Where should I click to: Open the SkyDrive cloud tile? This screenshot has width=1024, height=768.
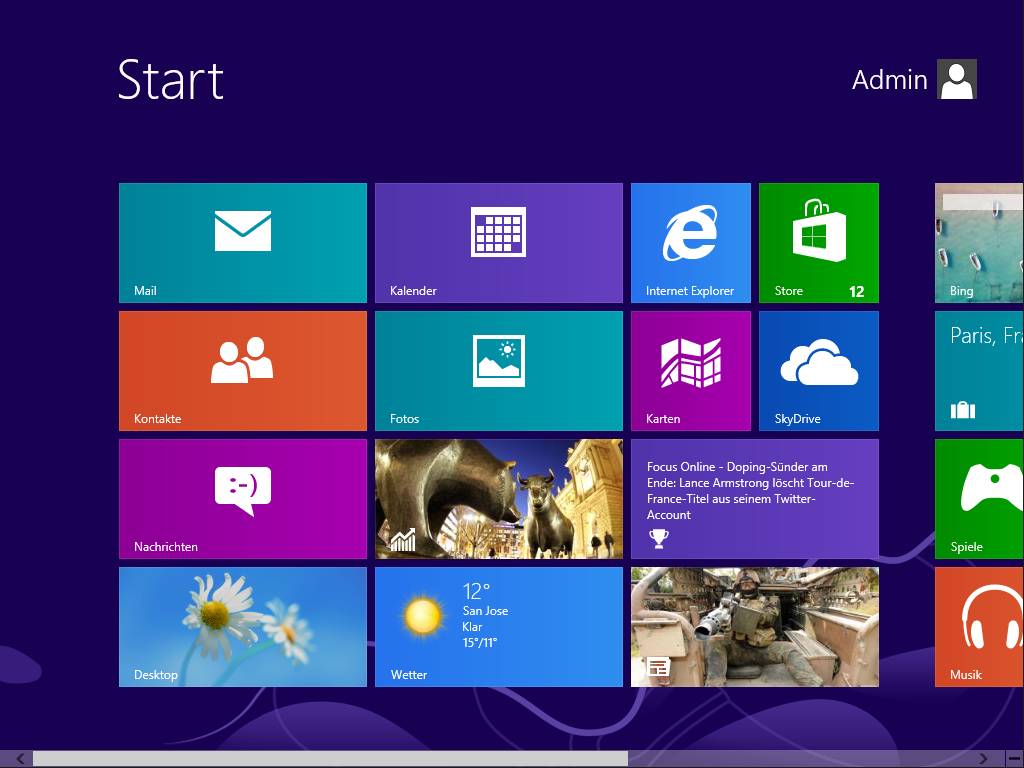click(818, 371)
